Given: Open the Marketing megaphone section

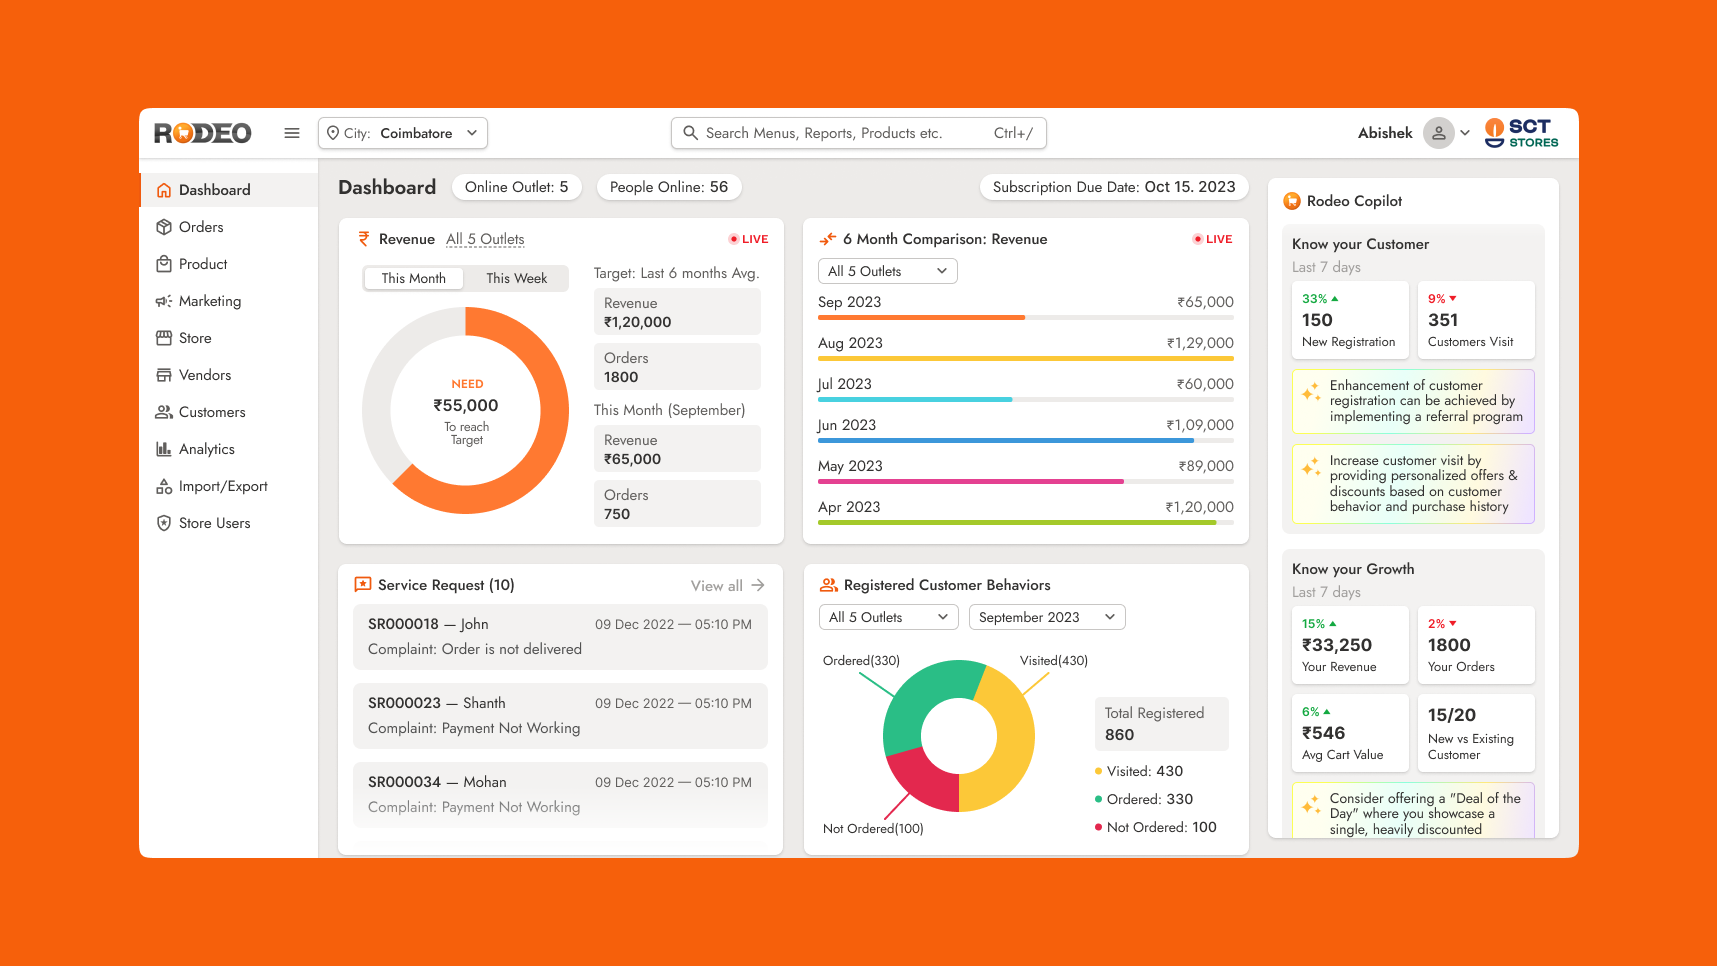Looking at the screenshot, I should [208, 301].
